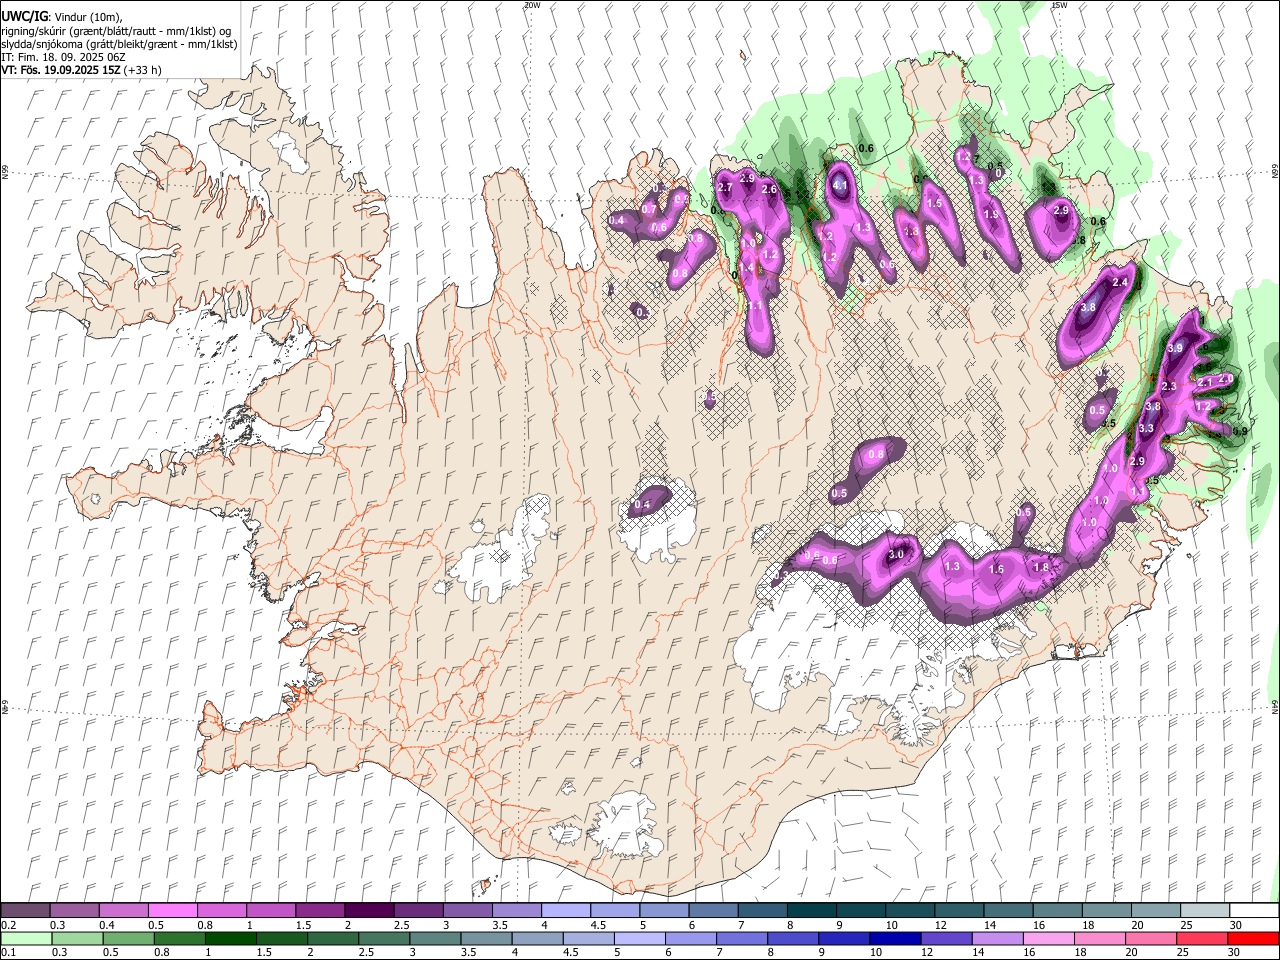
Task: Click the 2.0 precipitation value label
Action: 1226,379
